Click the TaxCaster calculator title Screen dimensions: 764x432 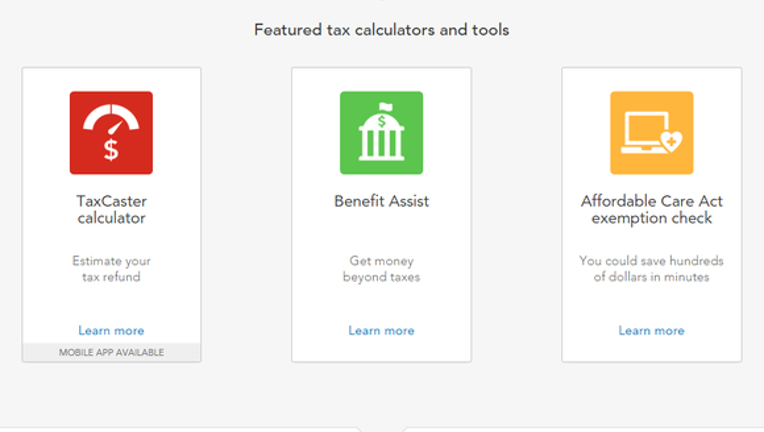[112, 209]
